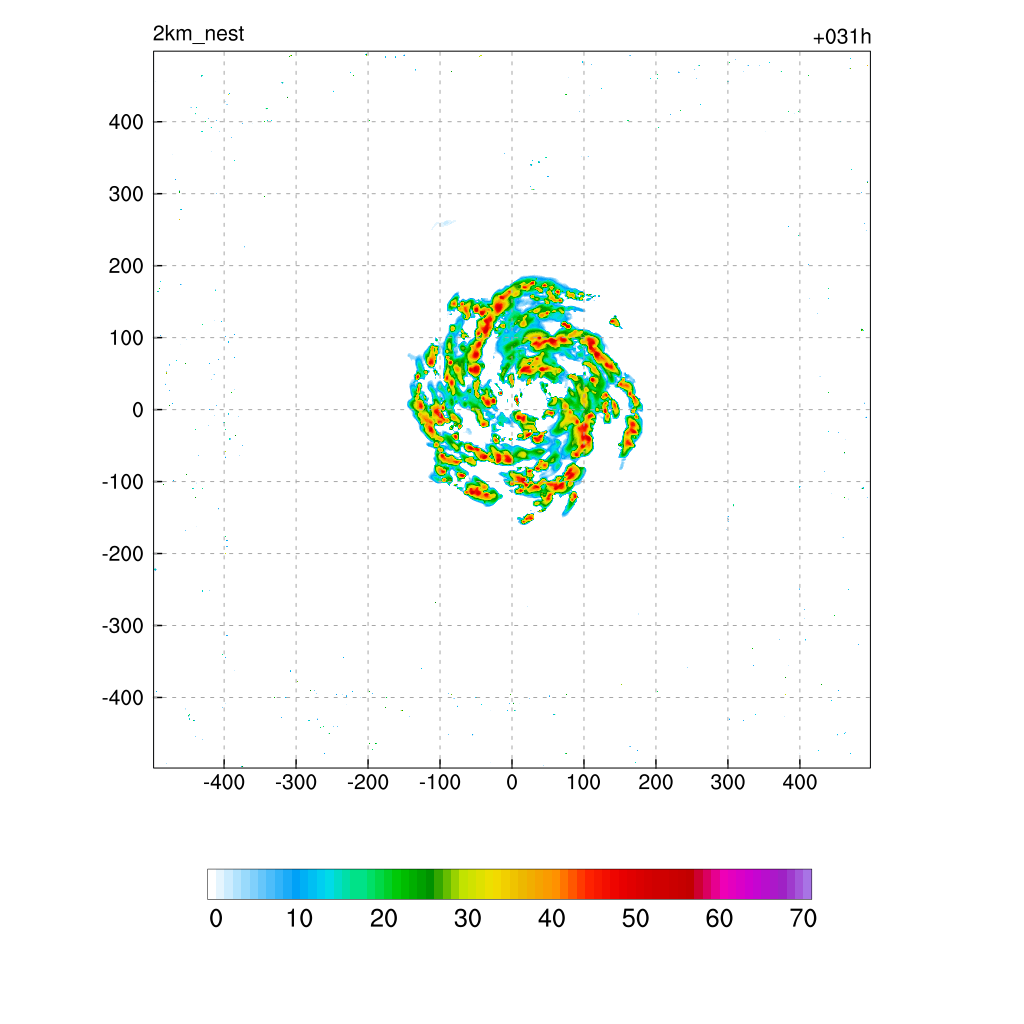This screenshot has width=1024, height=1024.
Task: Click the -400 label on the vertical axis
Action: [122, 698]
